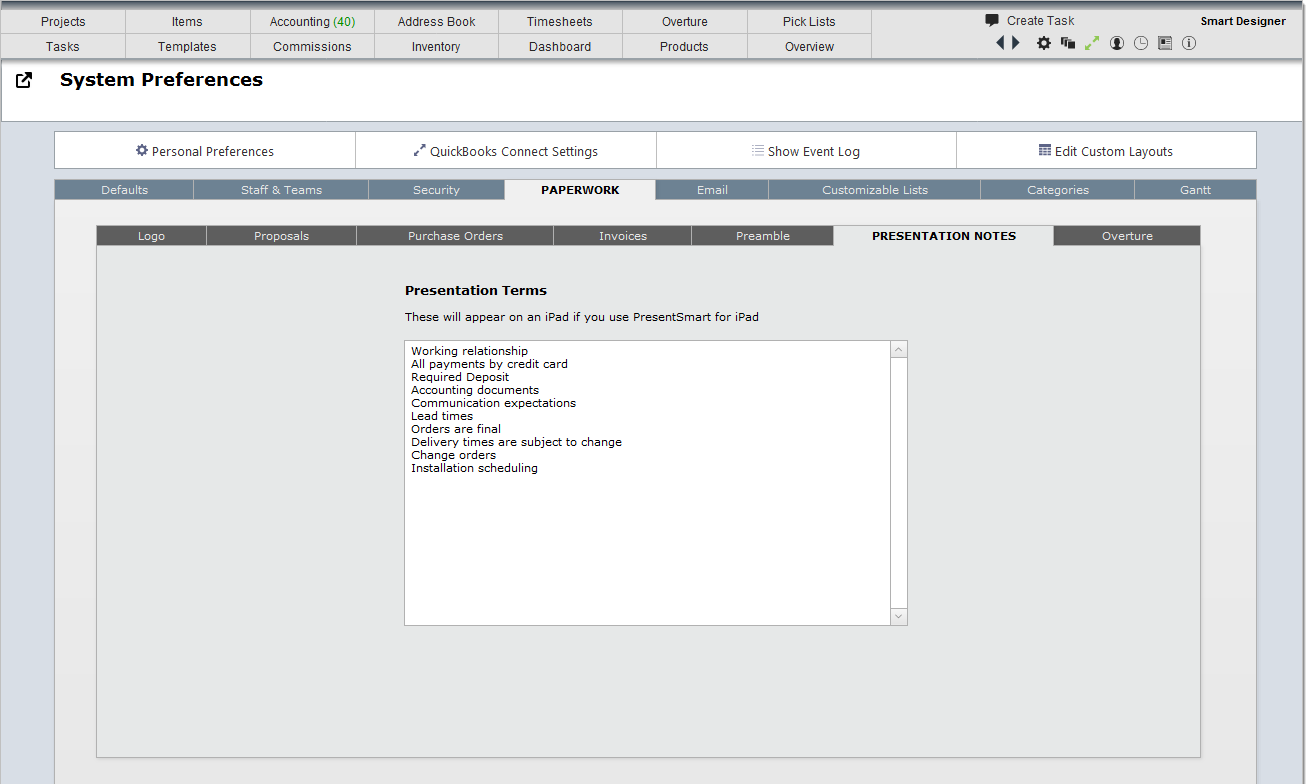Viewport: 1307px width, 784px height.
Task: Switch to the Email tab
Action: point(712,190)
